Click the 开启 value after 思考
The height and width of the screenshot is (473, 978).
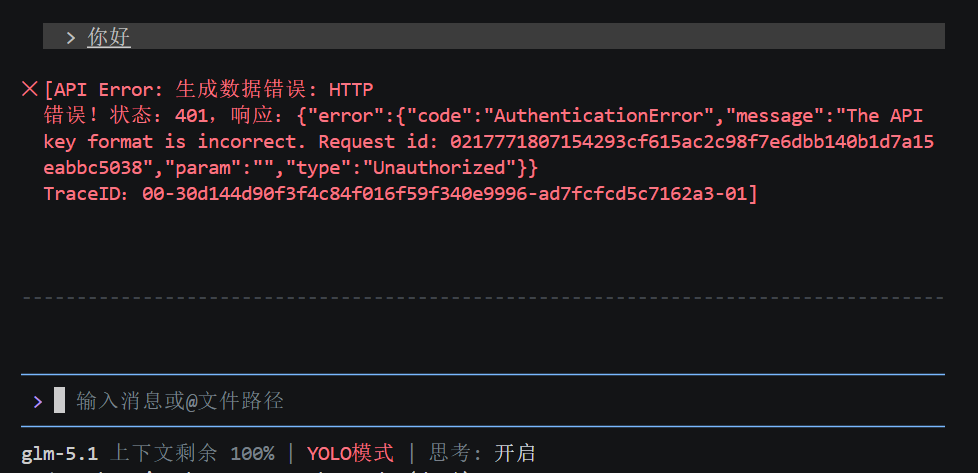[x=515, y=453]
